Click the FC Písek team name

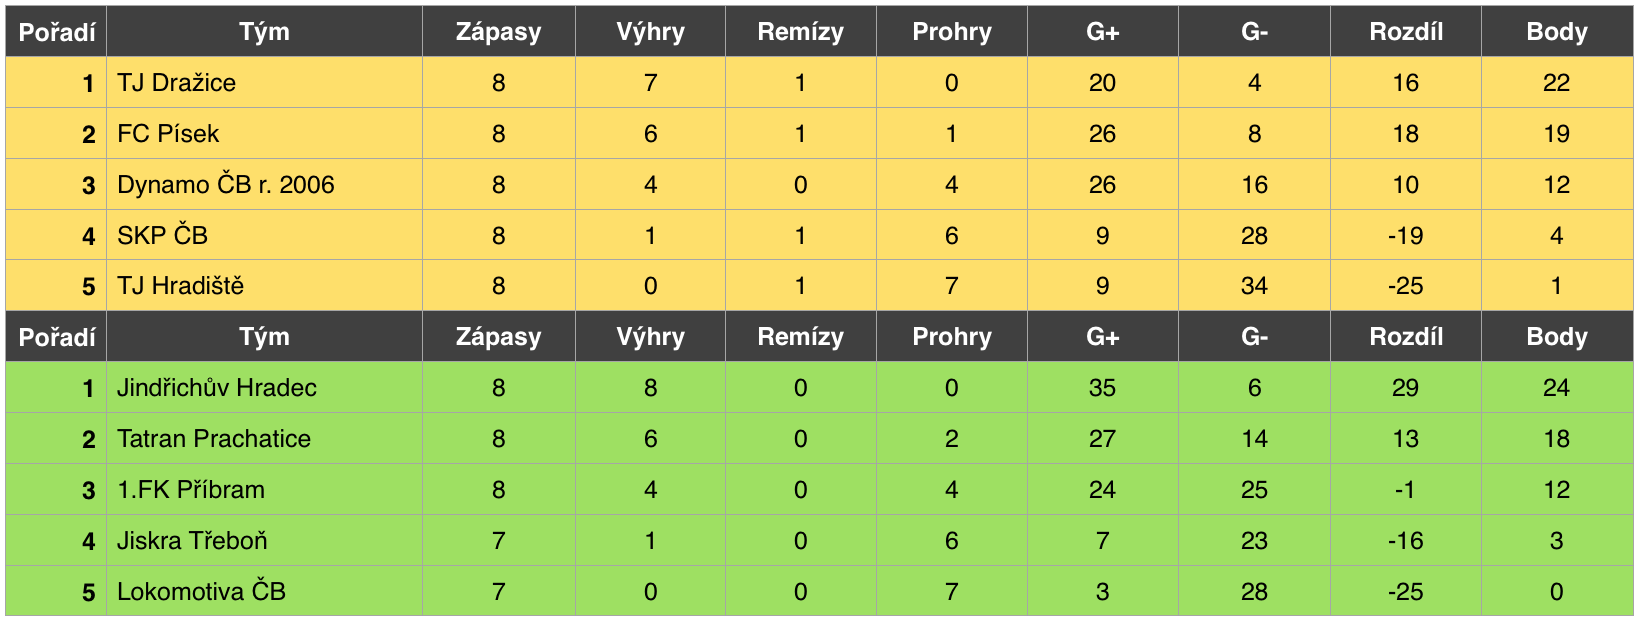(168, 134)
